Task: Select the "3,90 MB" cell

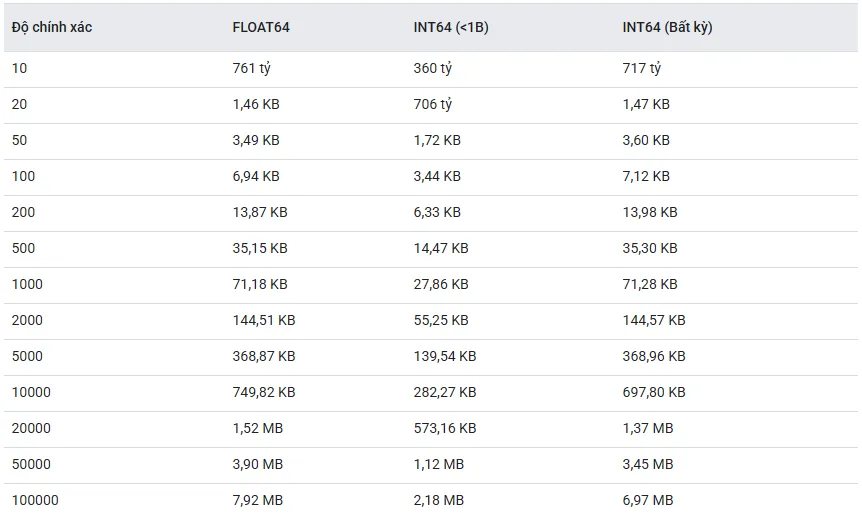Action: tap(258, 465)
